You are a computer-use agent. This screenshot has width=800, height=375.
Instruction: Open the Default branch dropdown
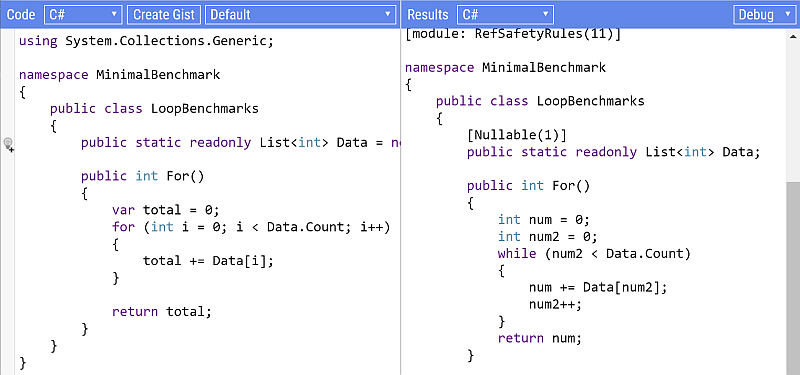tap(301, 14)
